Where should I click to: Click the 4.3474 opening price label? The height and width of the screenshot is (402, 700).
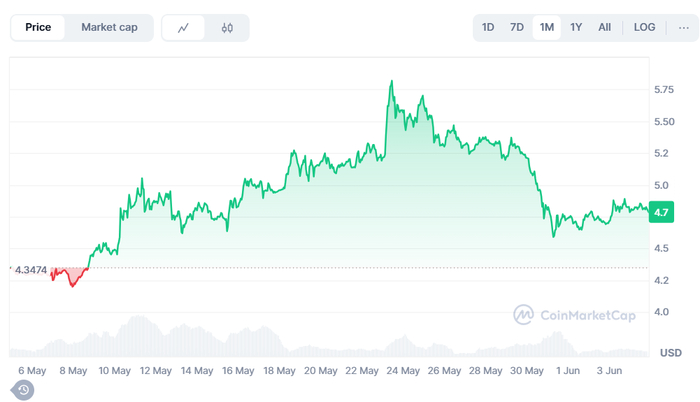coord(31,270)
